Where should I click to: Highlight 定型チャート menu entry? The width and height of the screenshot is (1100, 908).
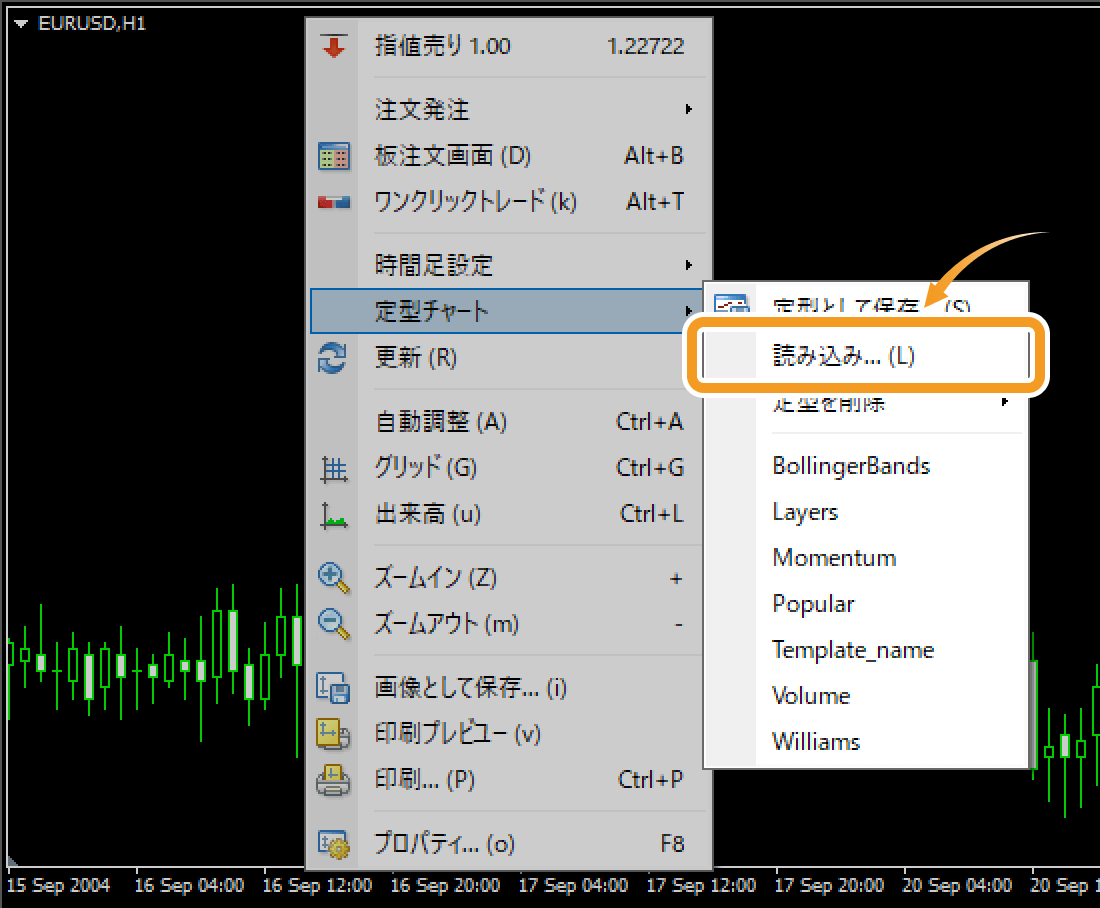(507, 311)
